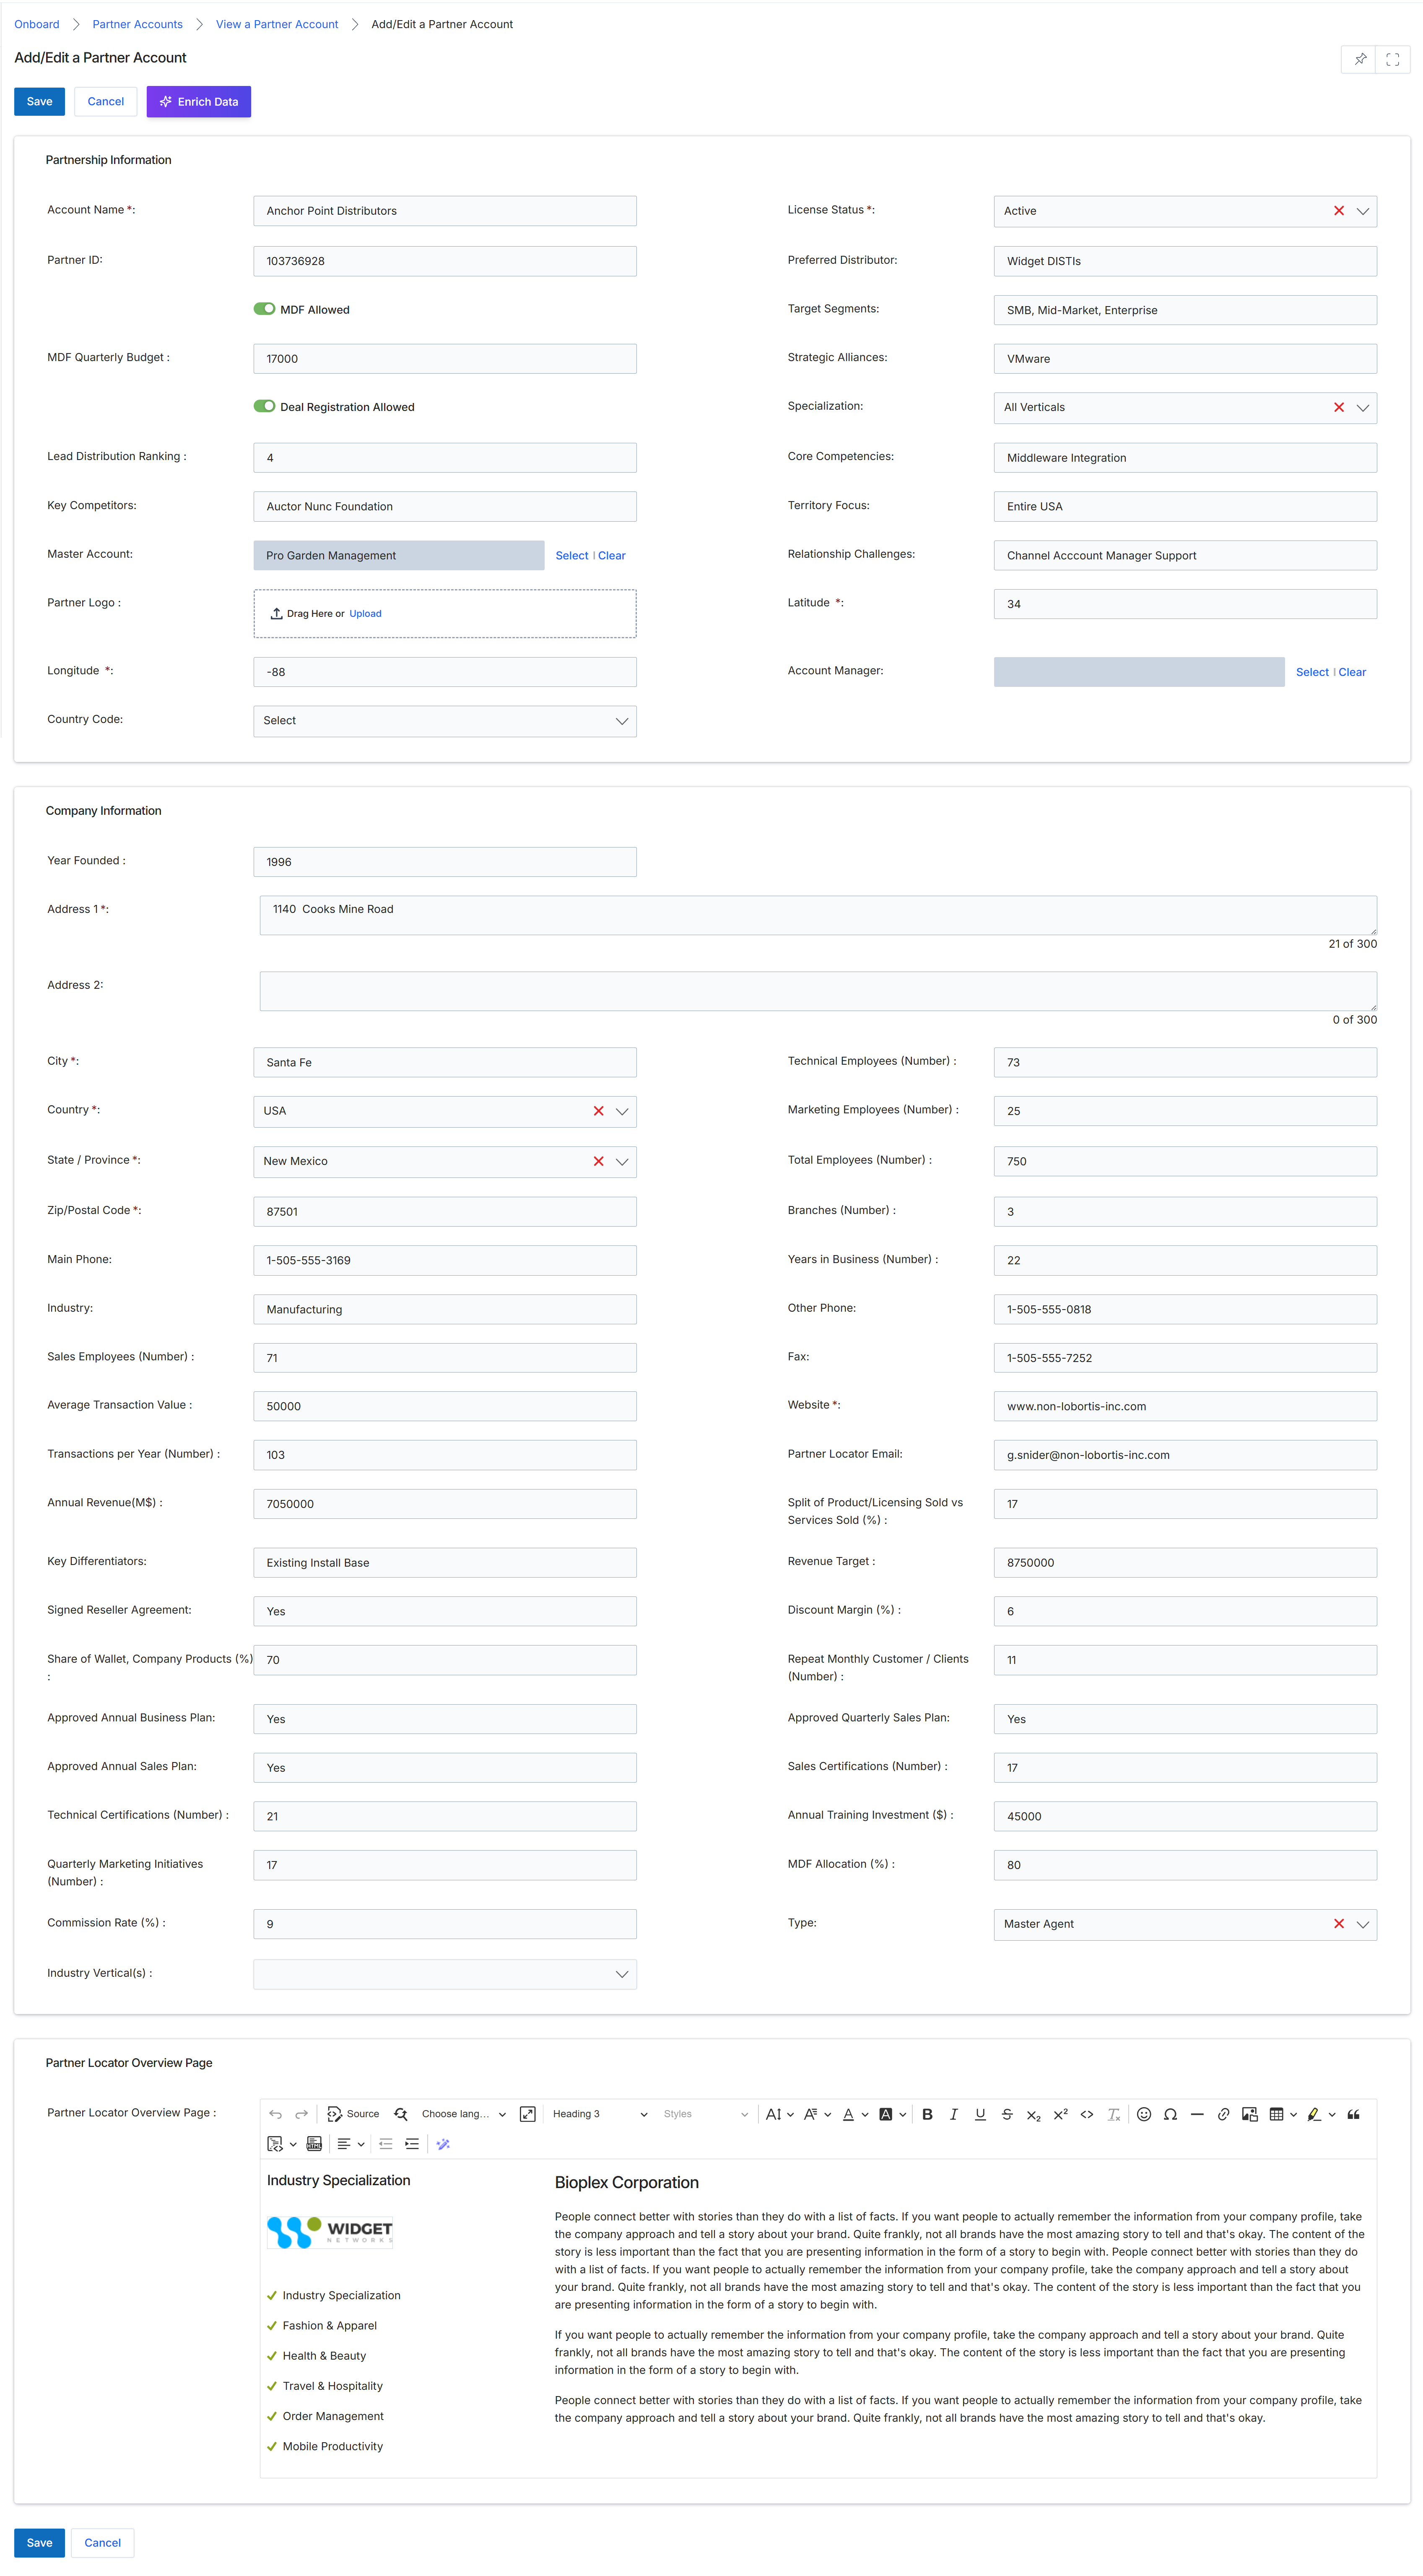The image size is (1423, 2576).
Task: Insert a block quote
Action: coord(1353,2114)
